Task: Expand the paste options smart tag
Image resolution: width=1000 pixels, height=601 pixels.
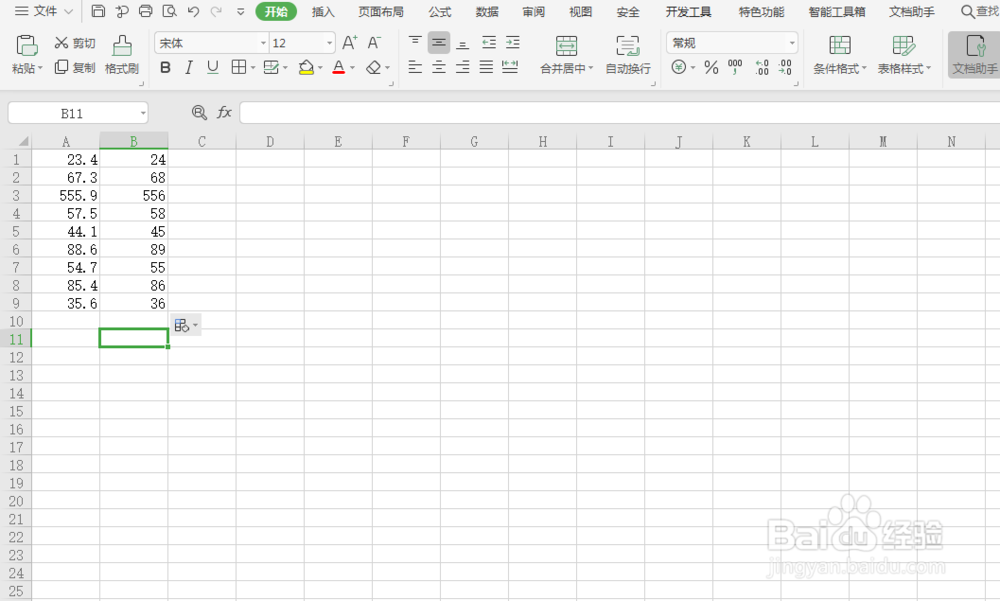Action: 186,325
